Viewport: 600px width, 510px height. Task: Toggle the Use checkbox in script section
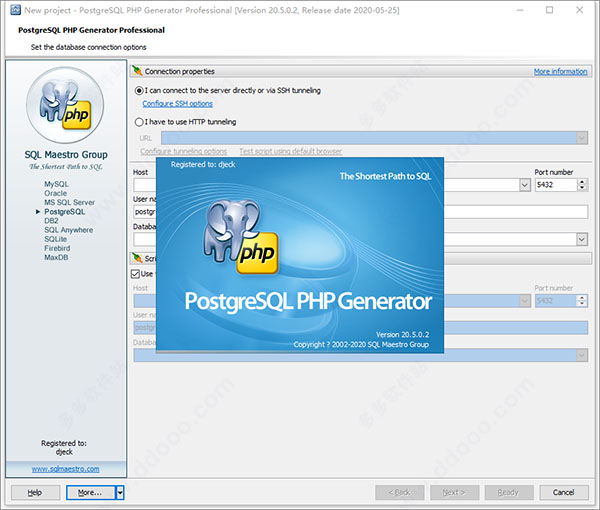[135, 274]
